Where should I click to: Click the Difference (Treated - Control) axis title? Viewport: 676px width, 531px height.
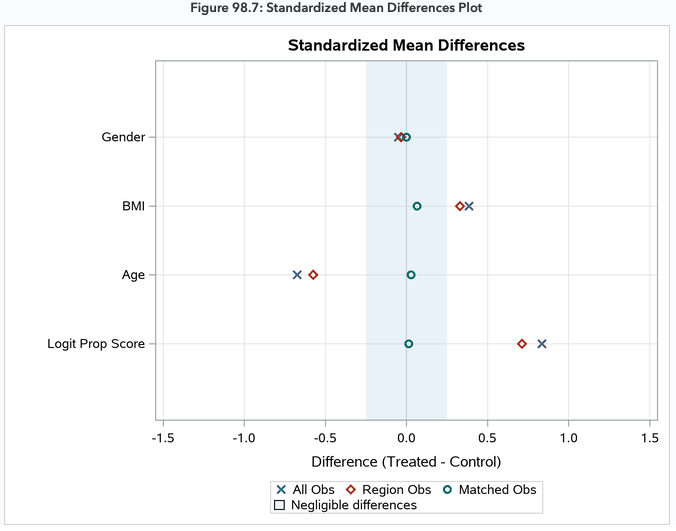[x=406, y=462]
